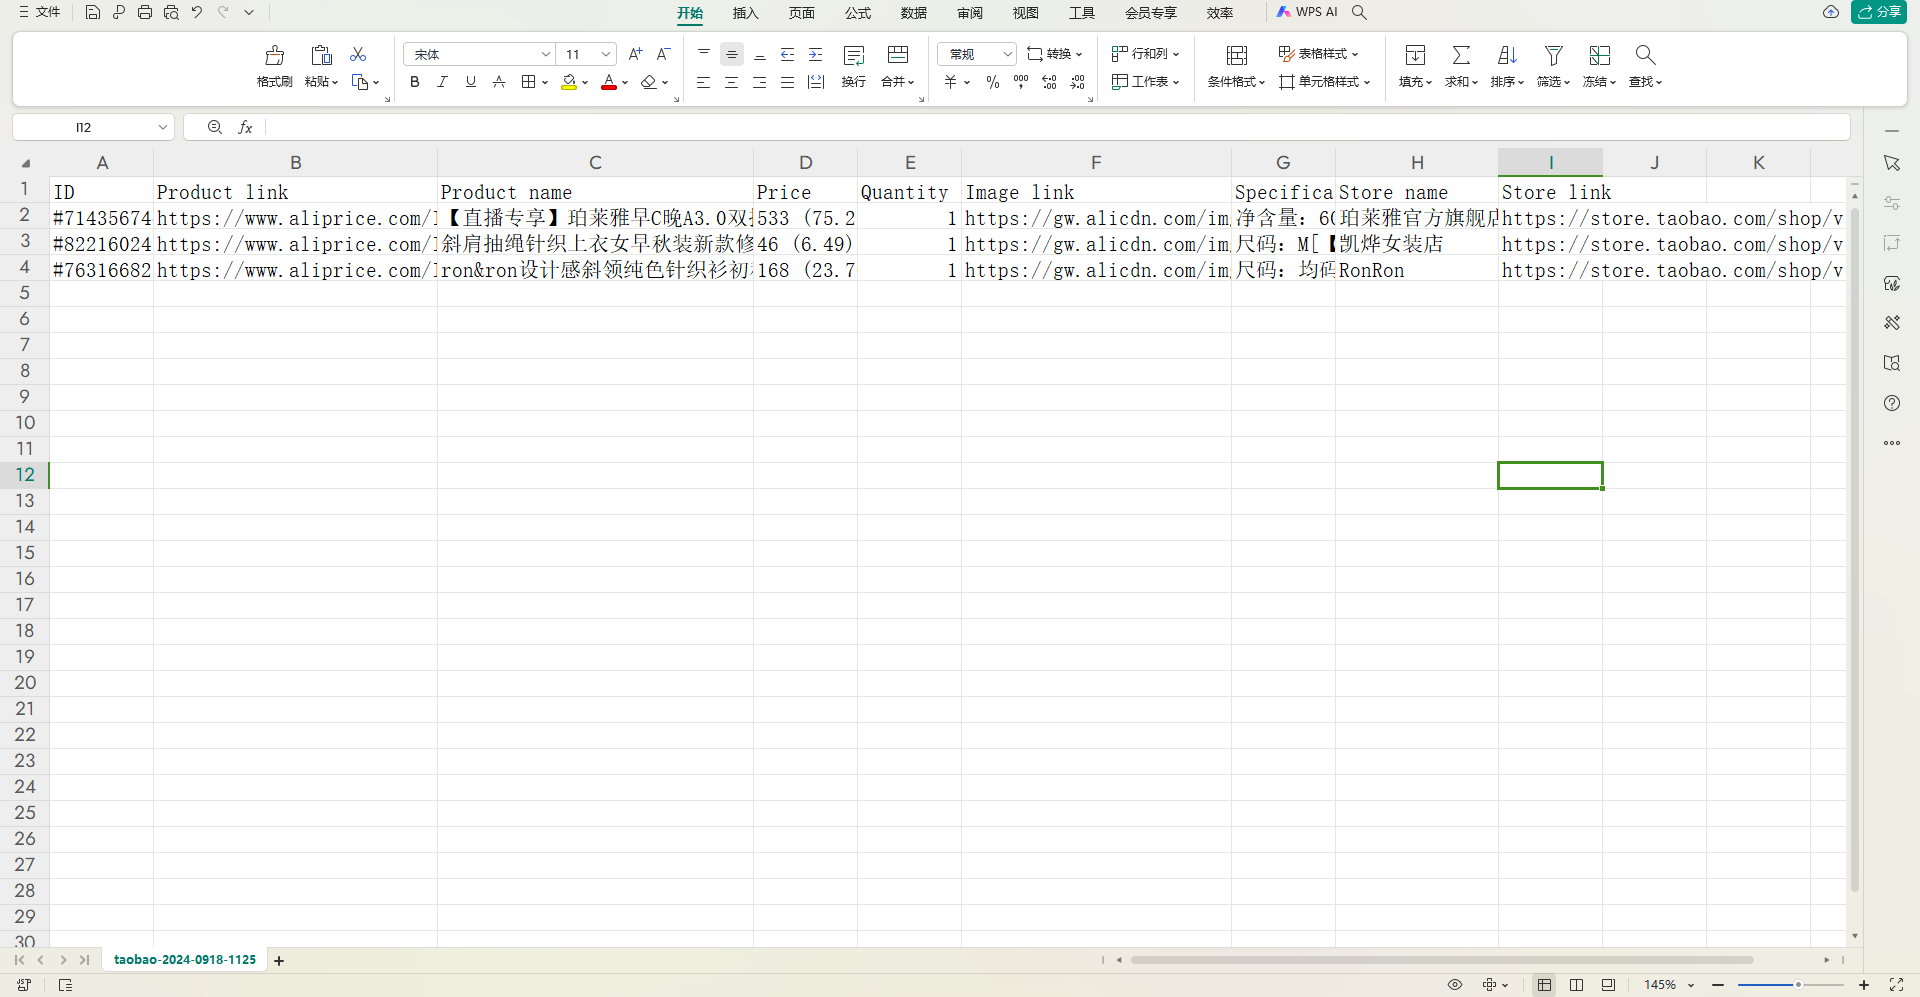Click the Save icon in quick access
Image resolution: width=1920 pixels, height=997 pixels.
tap(93, 12)
